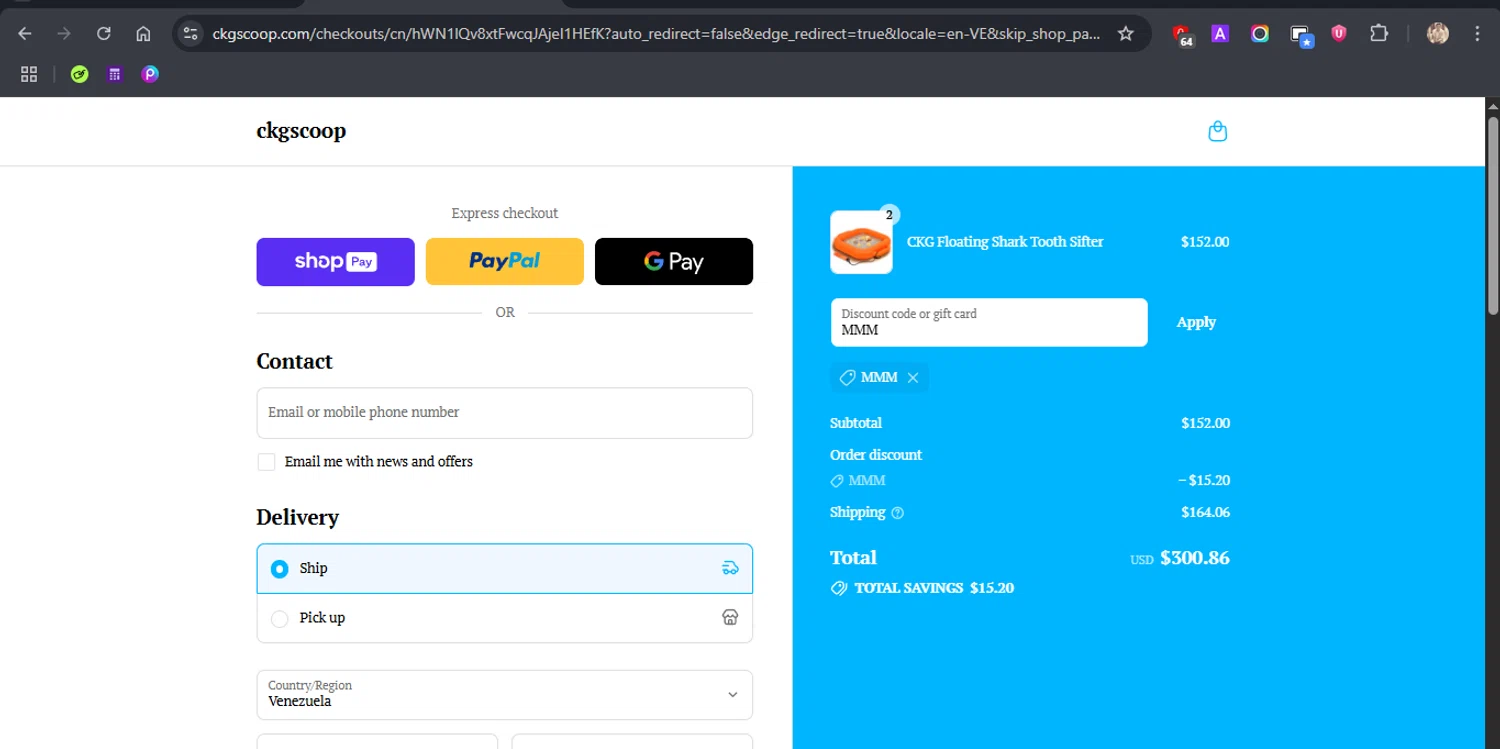Screen dimensions: 1500x749
Task: Open the window-with-star extension icon
Action: tap(1300, 35)
